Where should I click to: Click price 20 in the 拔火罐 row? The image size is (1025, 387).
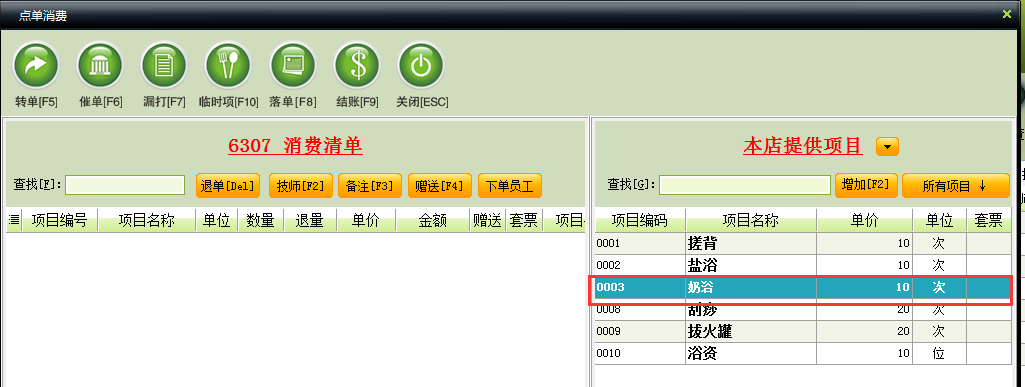tap(903, 331)
